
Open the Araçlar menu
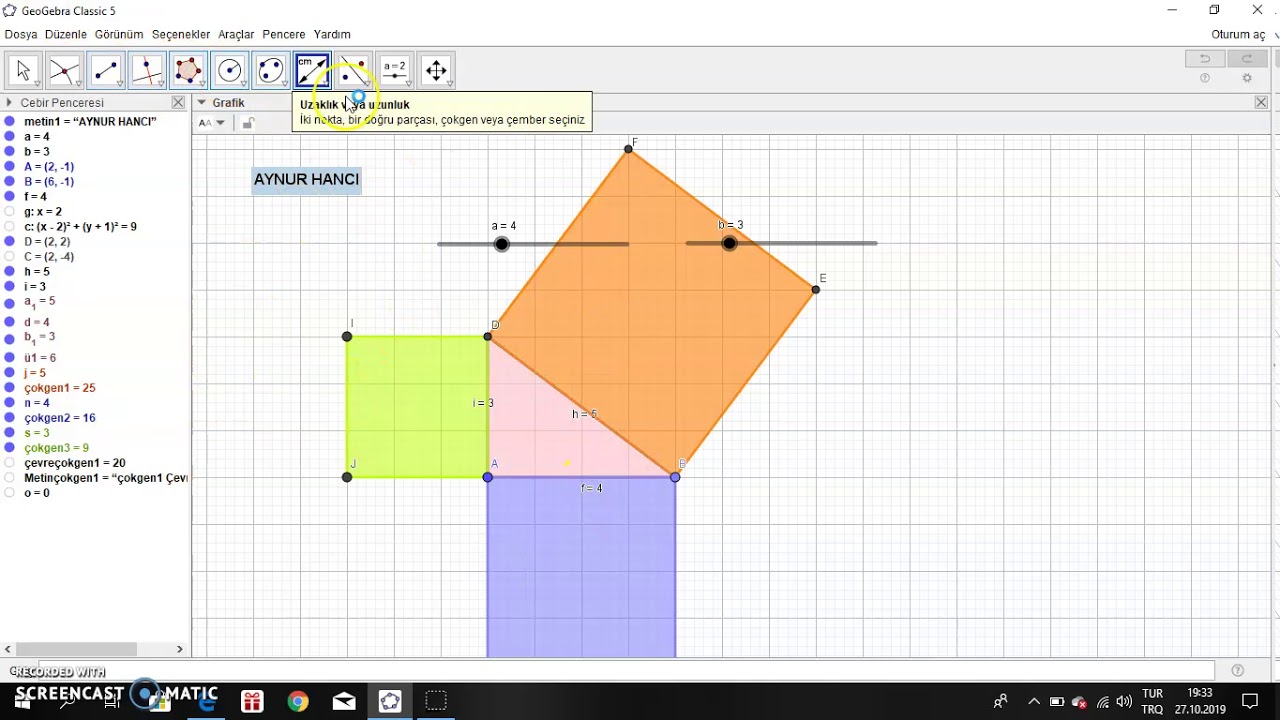(236, 35)
